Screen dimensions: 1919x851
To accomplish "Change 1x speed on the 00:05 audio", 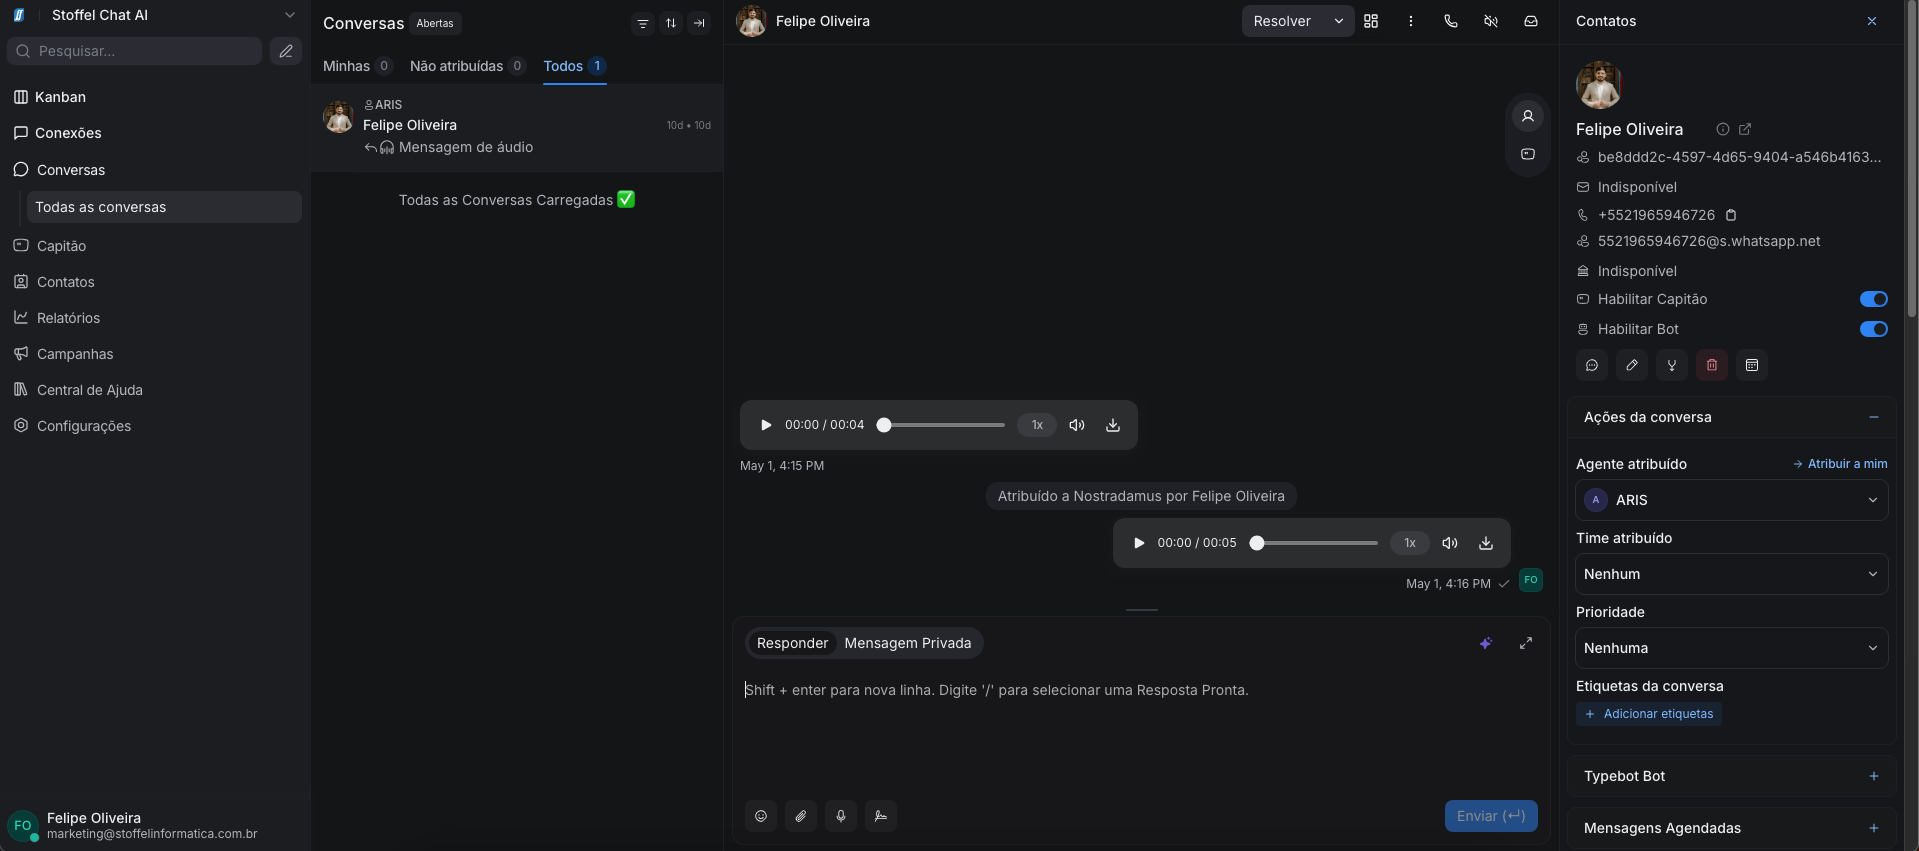I will tap(1410, 543).
